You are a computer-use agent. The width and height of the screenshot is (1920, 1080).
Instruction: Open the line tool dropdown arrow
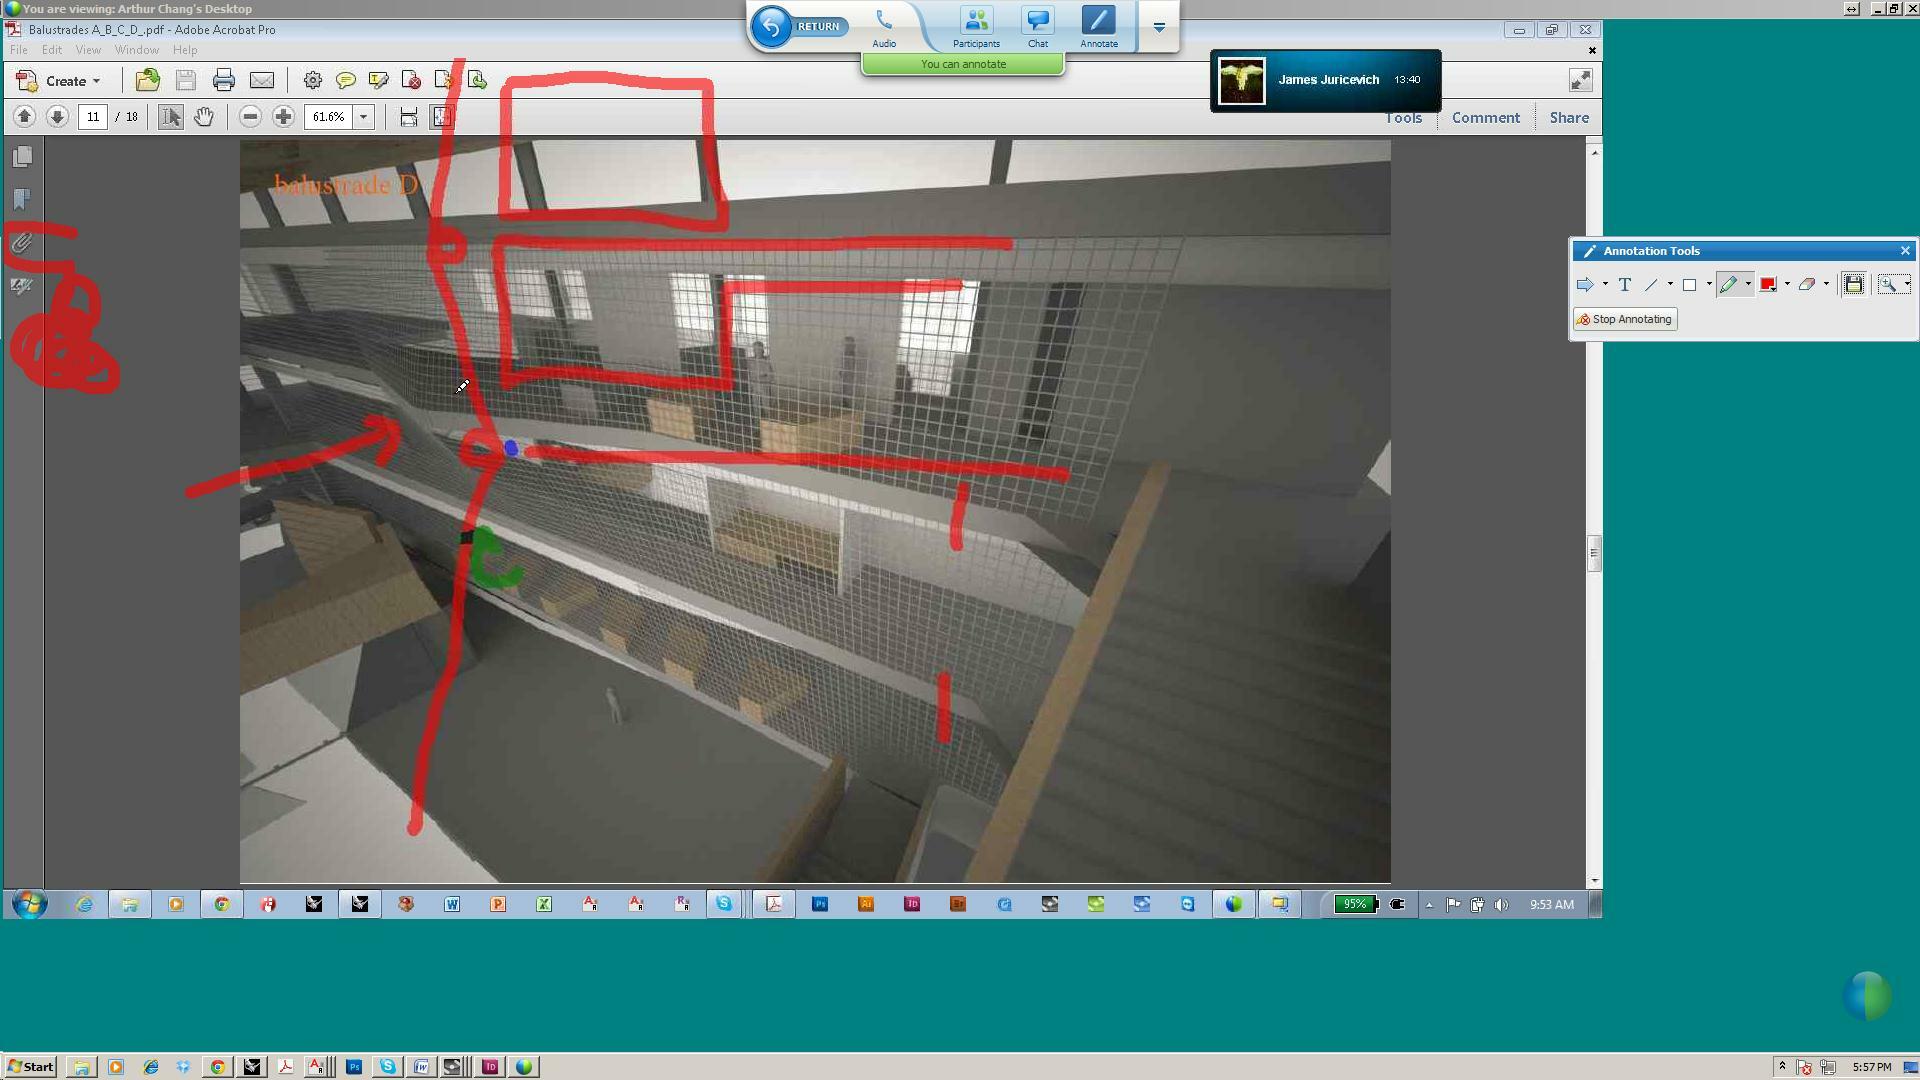[x=1670, y=285]
